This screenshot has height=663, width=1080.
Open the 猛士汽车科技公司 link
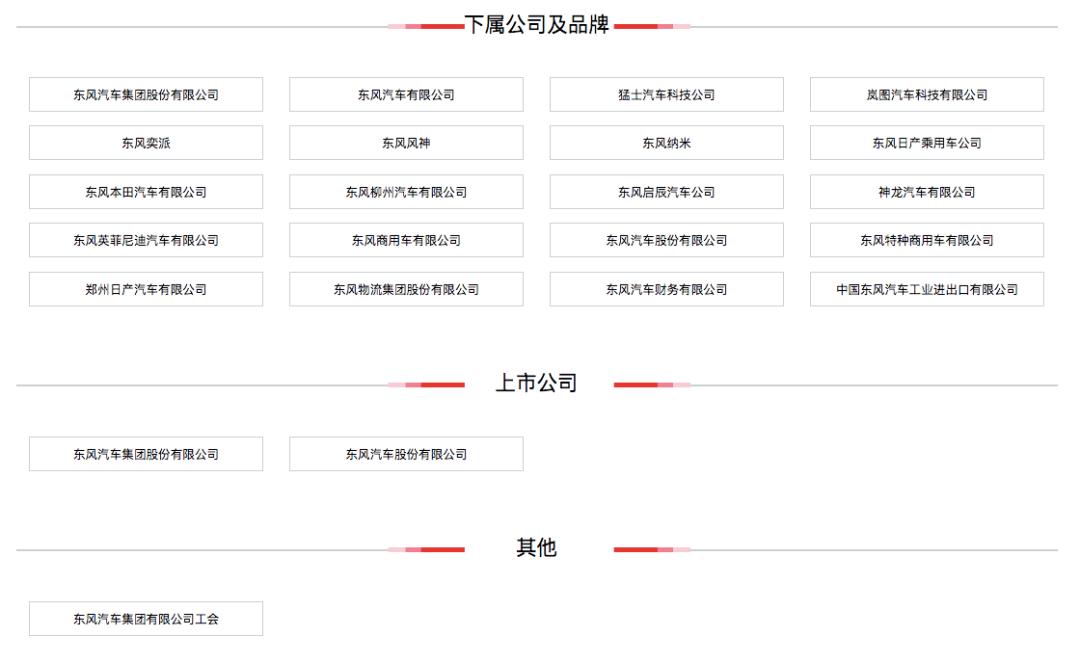pyautogui.click(x=666, y=94)
